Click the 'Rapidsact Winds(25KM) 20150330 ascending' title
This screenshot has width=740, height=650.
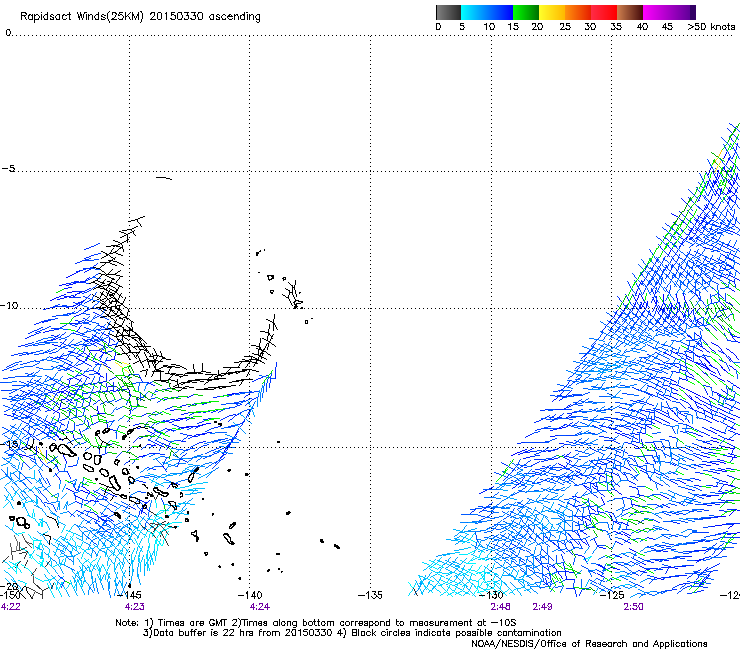coord(140,16)
